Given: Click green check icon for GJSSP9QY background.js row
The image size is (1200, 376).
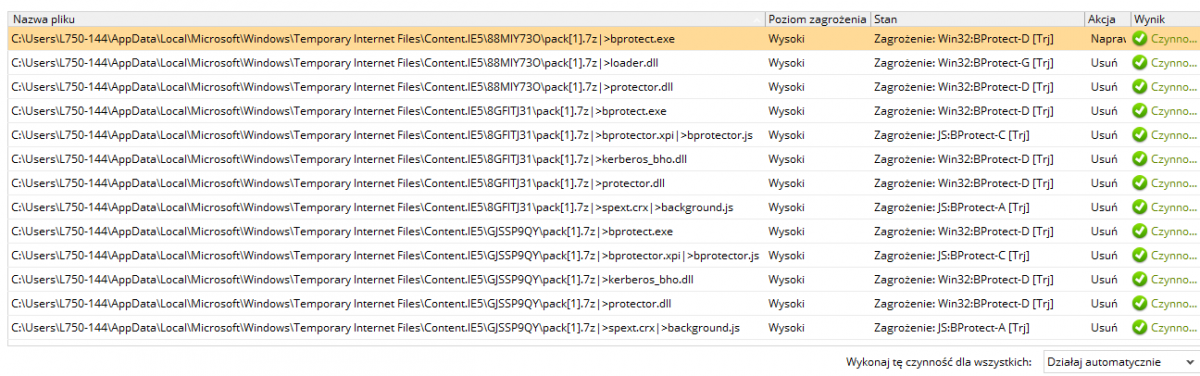Looking at the screenshot, I should [x=1139, y=327].
